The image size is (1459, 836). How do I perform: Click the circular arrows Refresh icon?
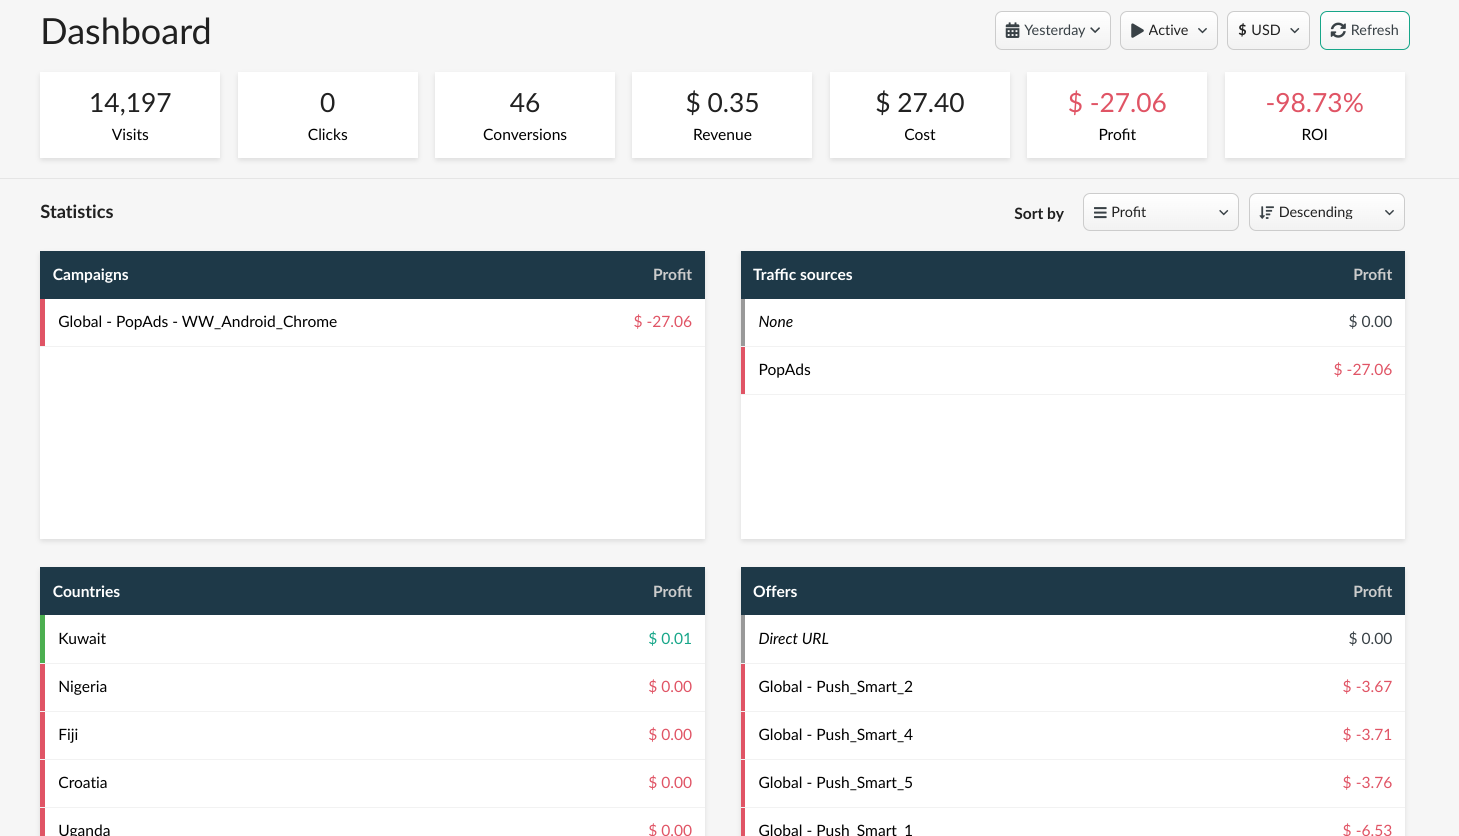click(x=1338, y=31)
